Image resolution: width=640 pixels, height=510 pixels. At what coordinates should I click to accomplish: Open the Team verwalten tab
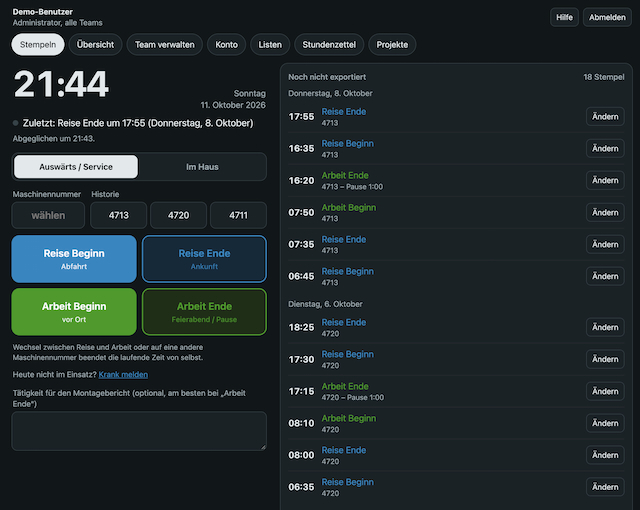pyautogui.click(x=164, y=44)
